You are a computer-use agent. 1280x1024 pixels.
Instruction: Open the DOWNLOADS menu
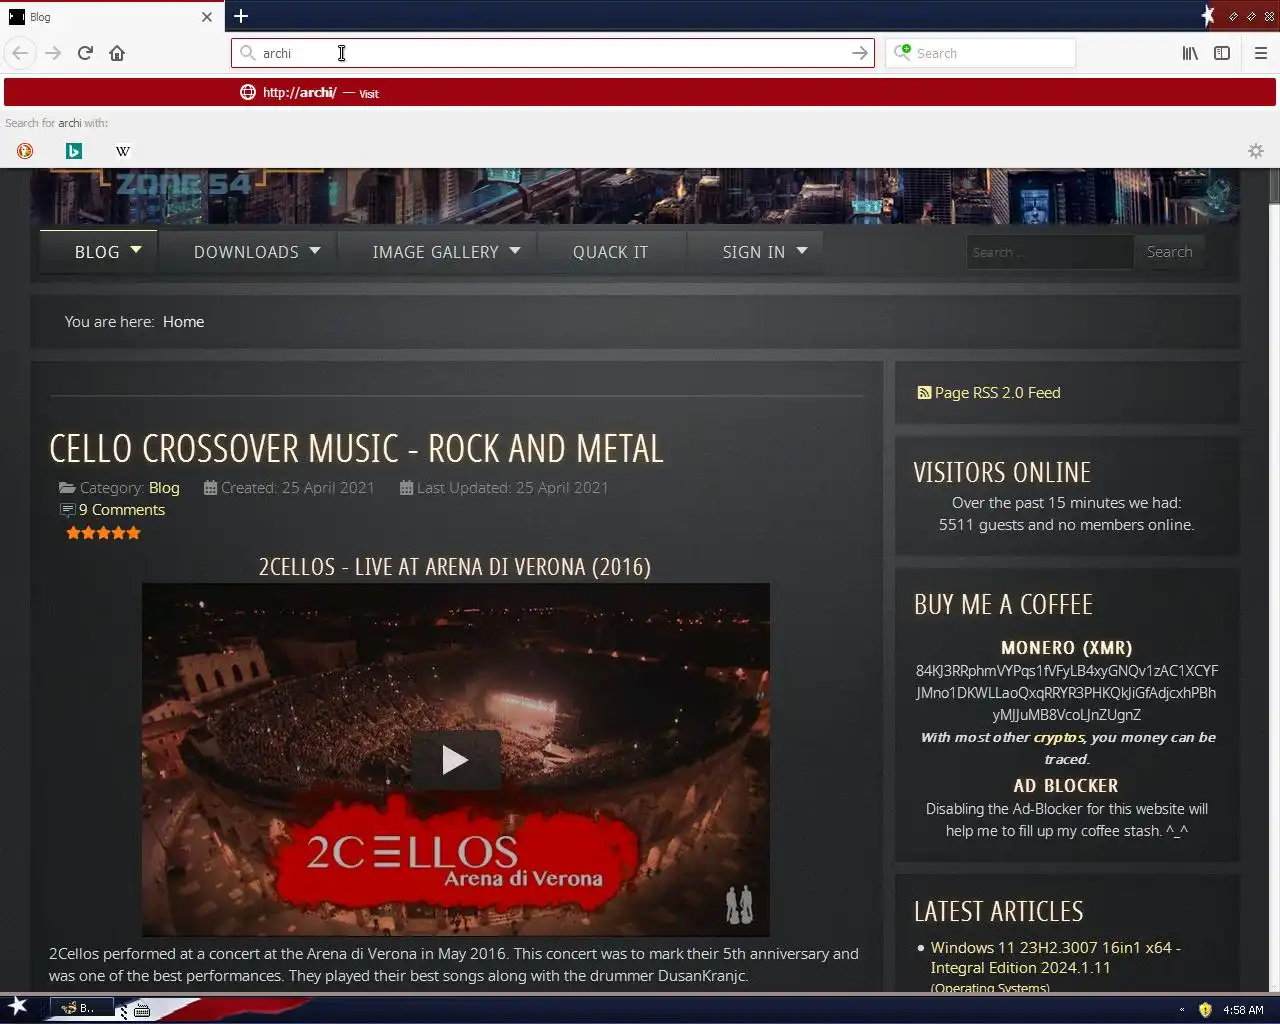[246, 252]
